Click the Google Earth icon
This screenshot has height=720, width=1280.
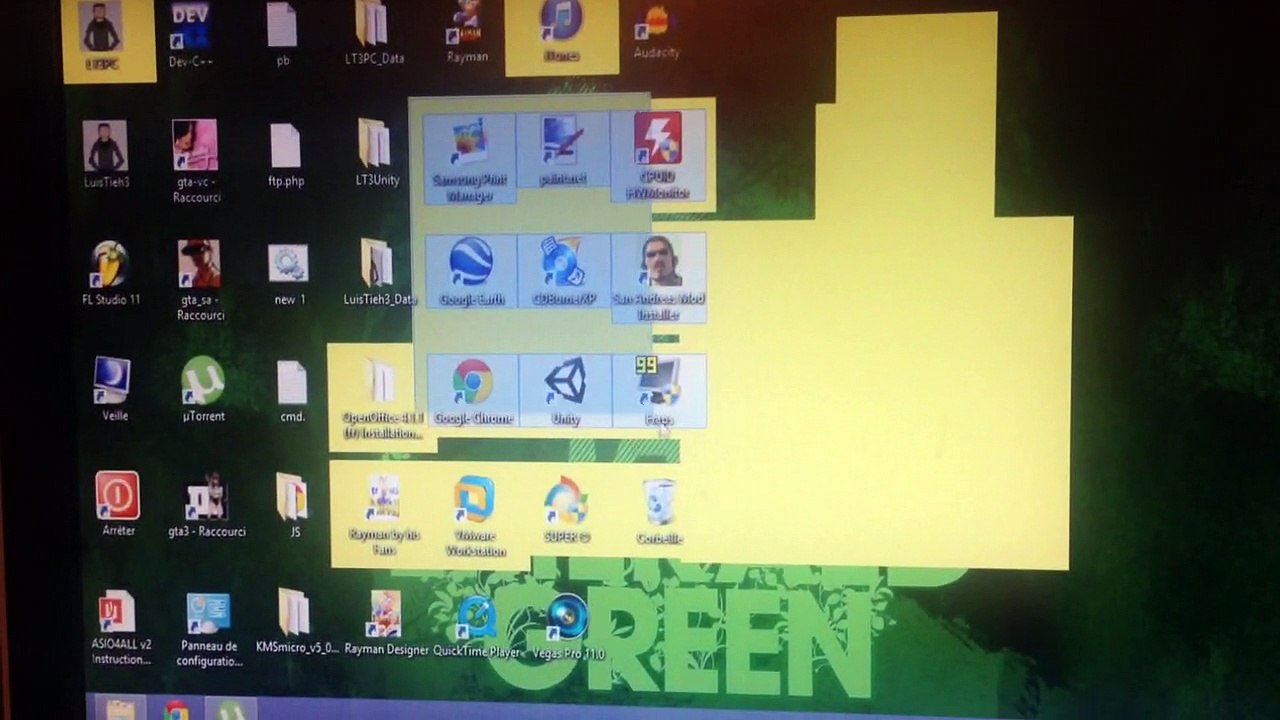point(471,271)
